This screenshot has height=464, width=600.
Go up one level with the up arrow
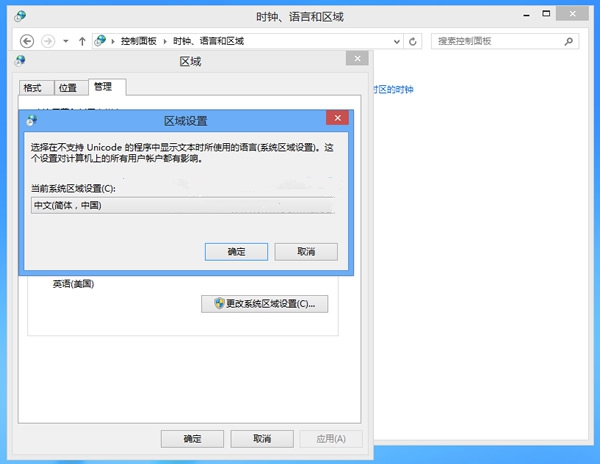82,41
